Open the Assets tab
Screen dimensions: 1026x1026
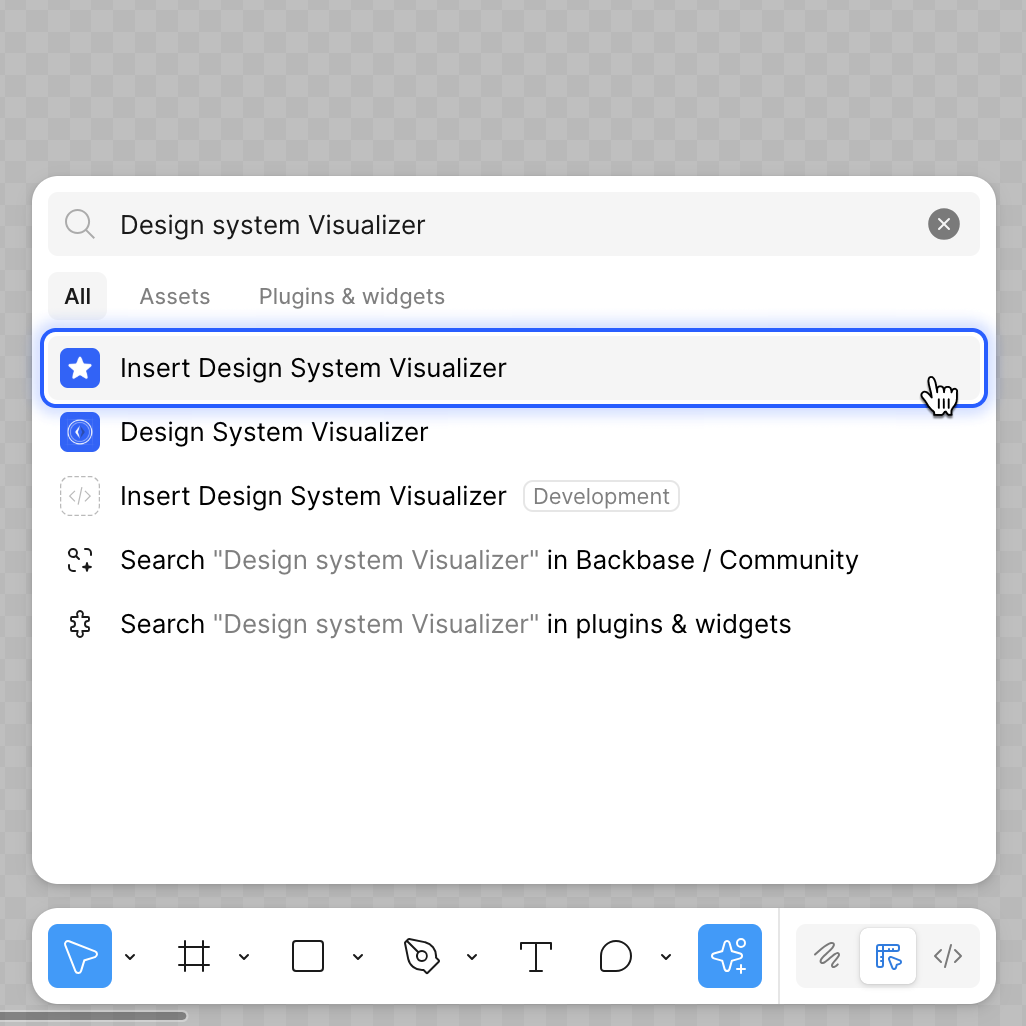click(175, 296)
